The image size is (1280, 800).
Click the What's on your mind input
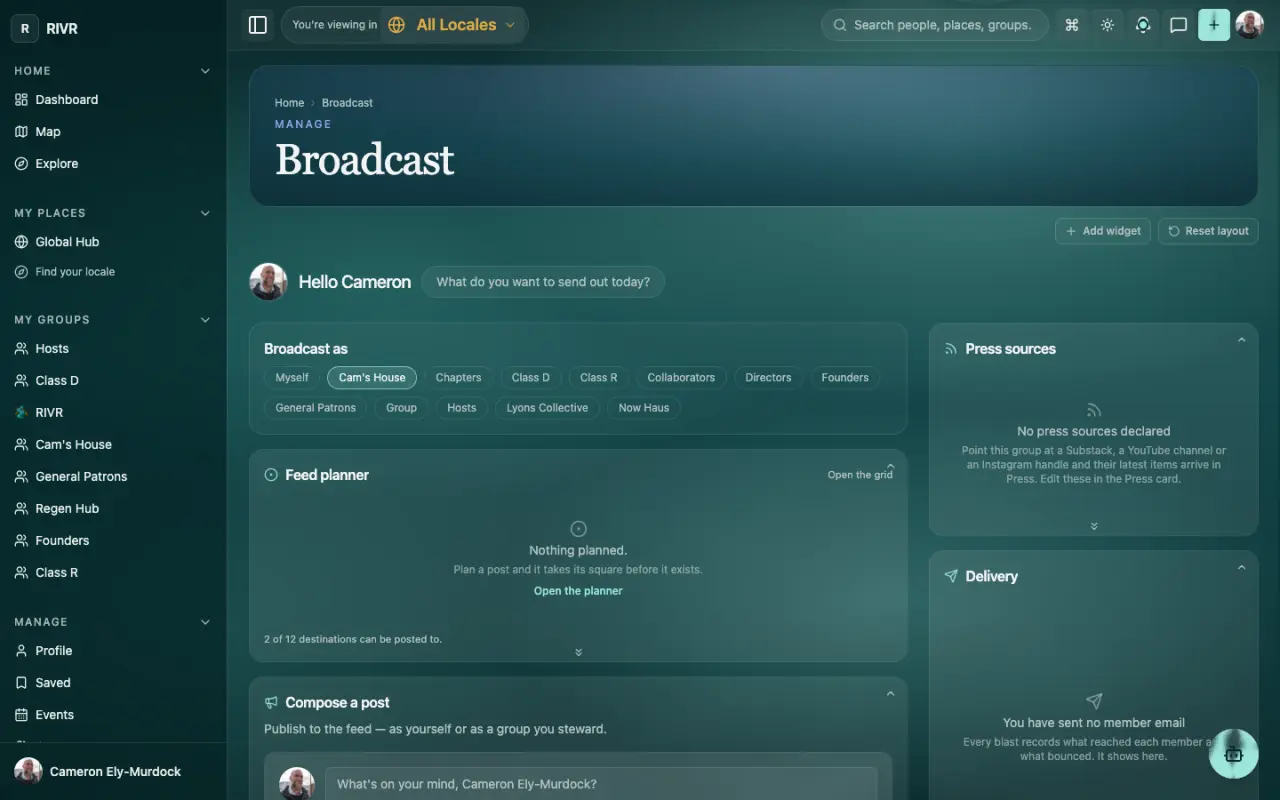(601, 784)
